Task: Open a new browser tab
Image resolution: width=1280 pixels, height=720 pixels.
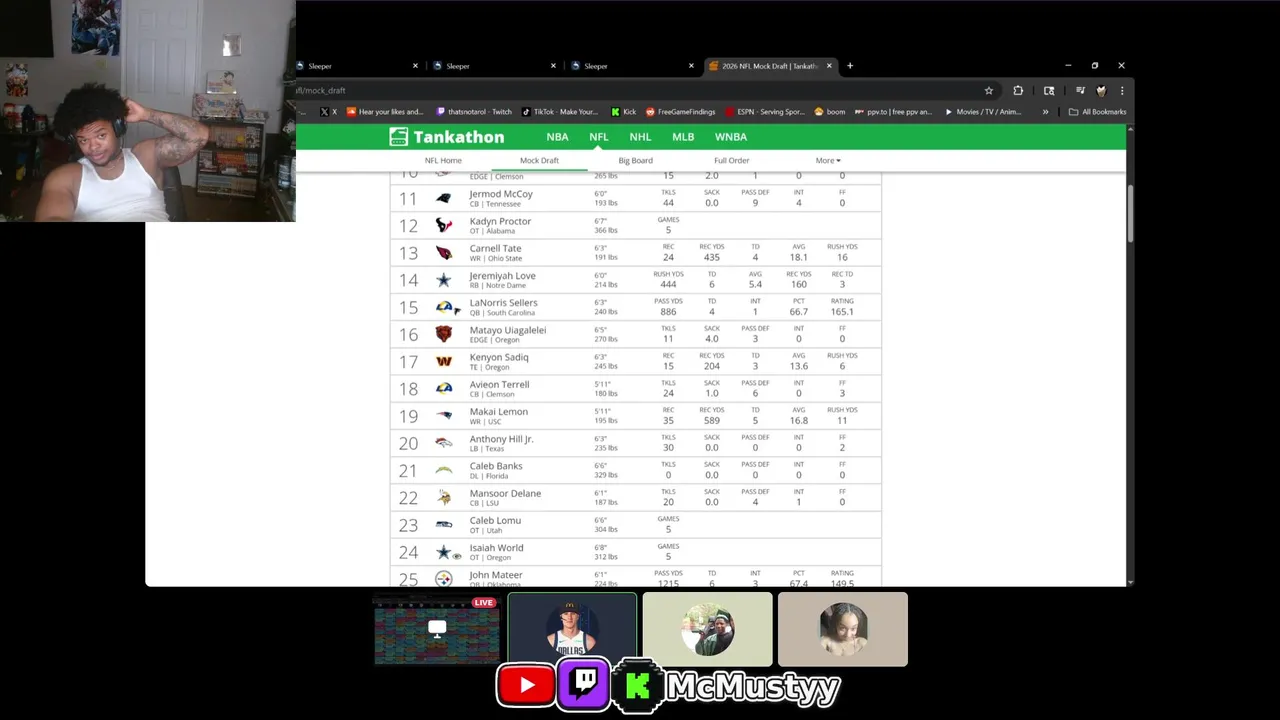Action: [850, 66]
